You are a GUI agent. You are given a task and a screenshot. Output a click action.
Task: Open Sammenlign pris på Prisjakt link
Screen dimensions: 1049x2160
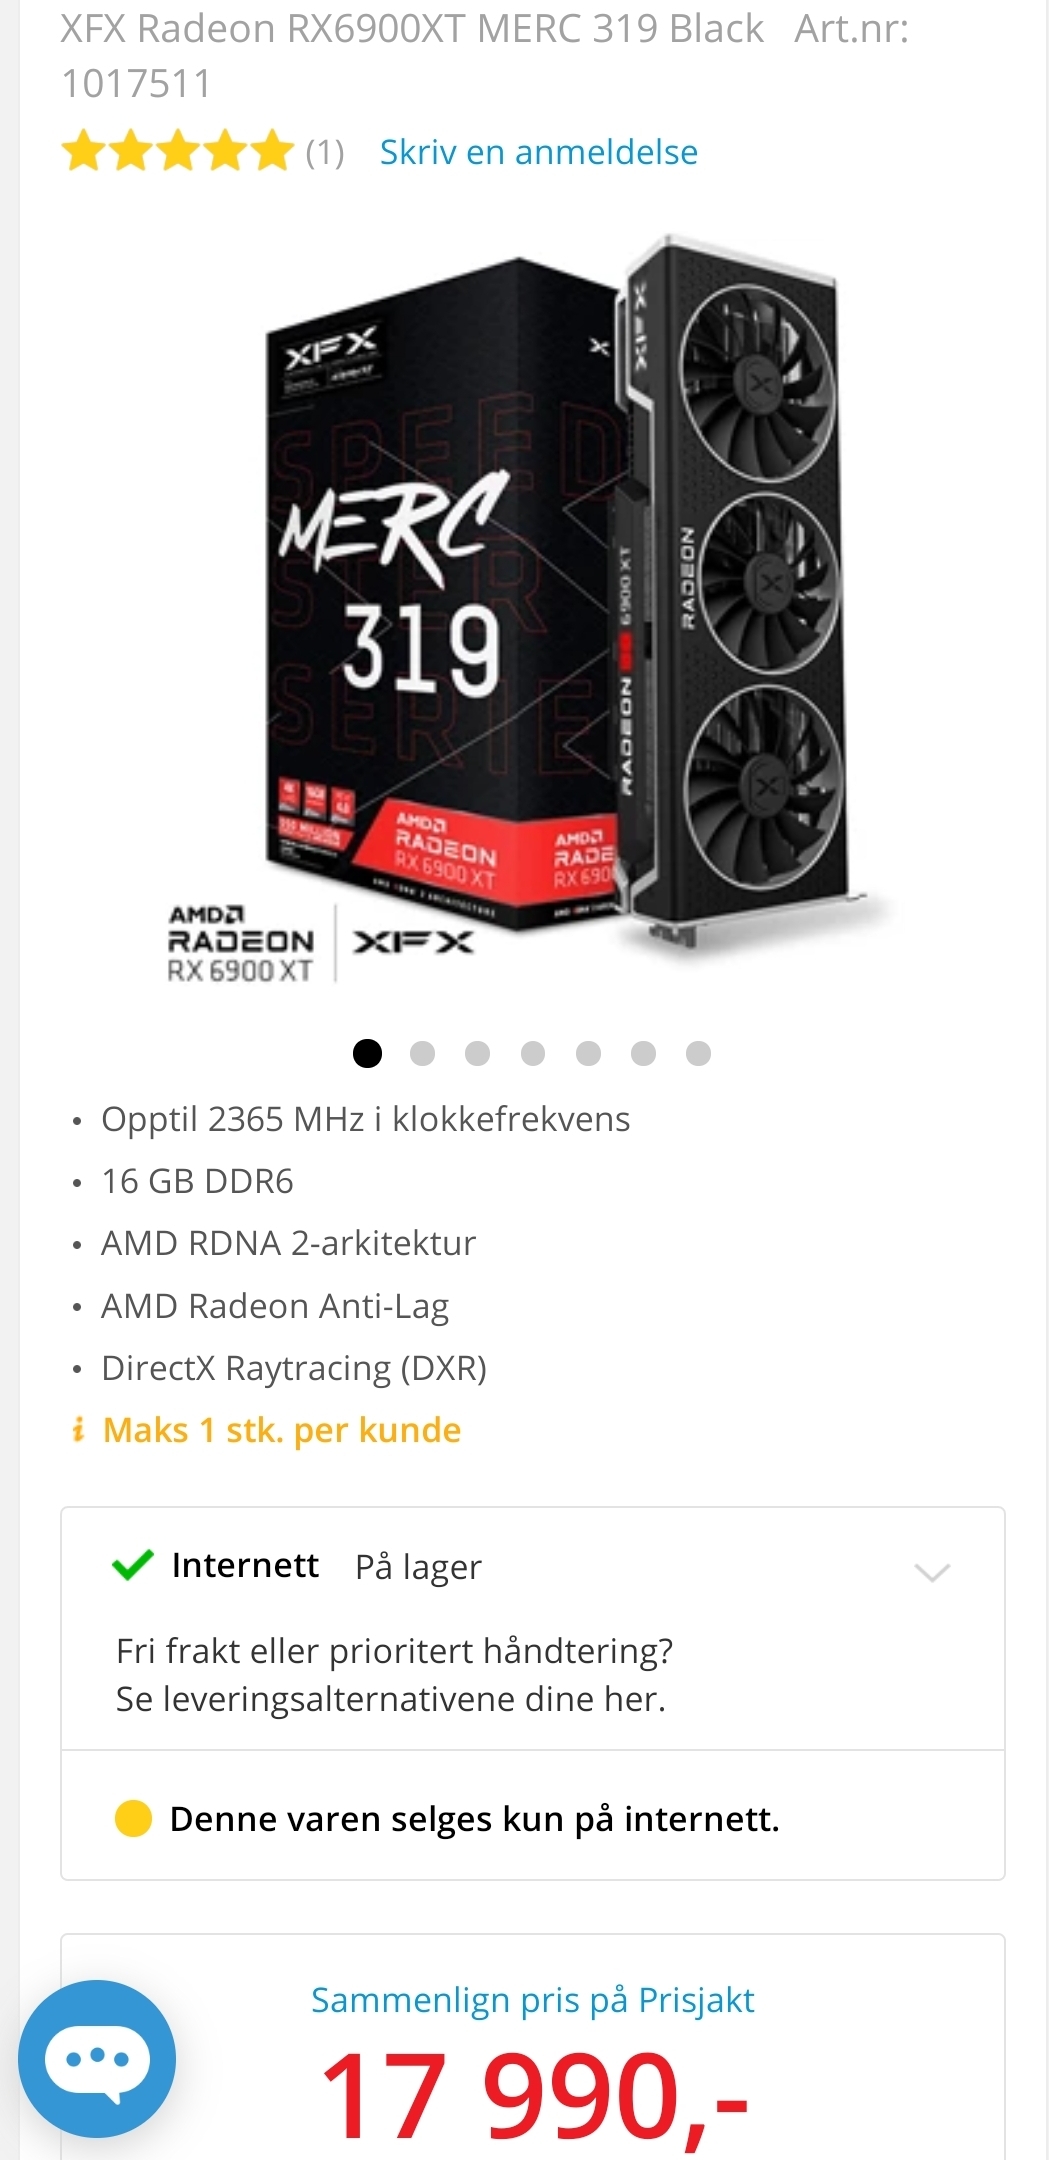coord(533,2000)
